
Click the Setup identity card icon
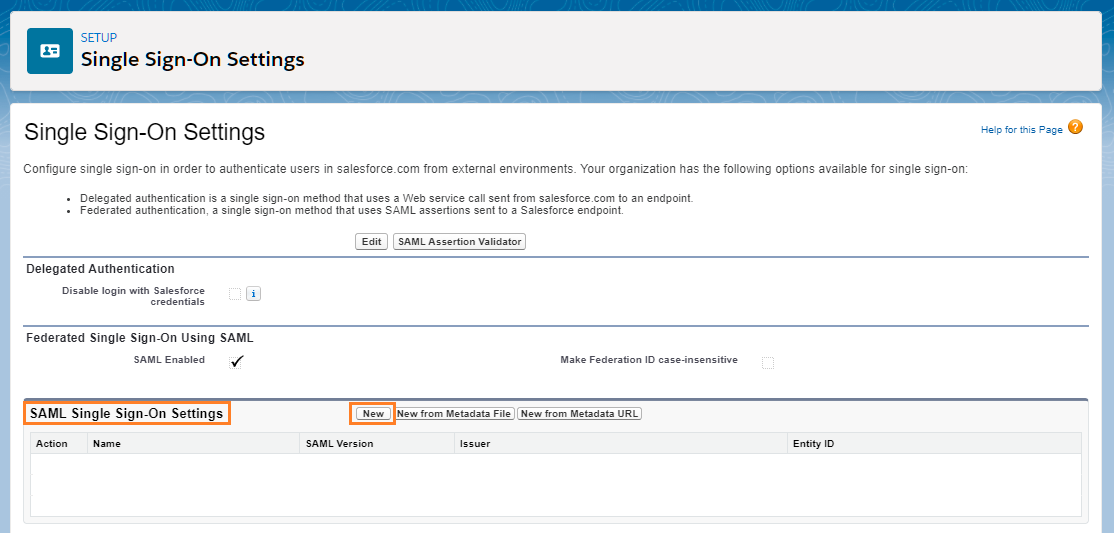(50, 51)
